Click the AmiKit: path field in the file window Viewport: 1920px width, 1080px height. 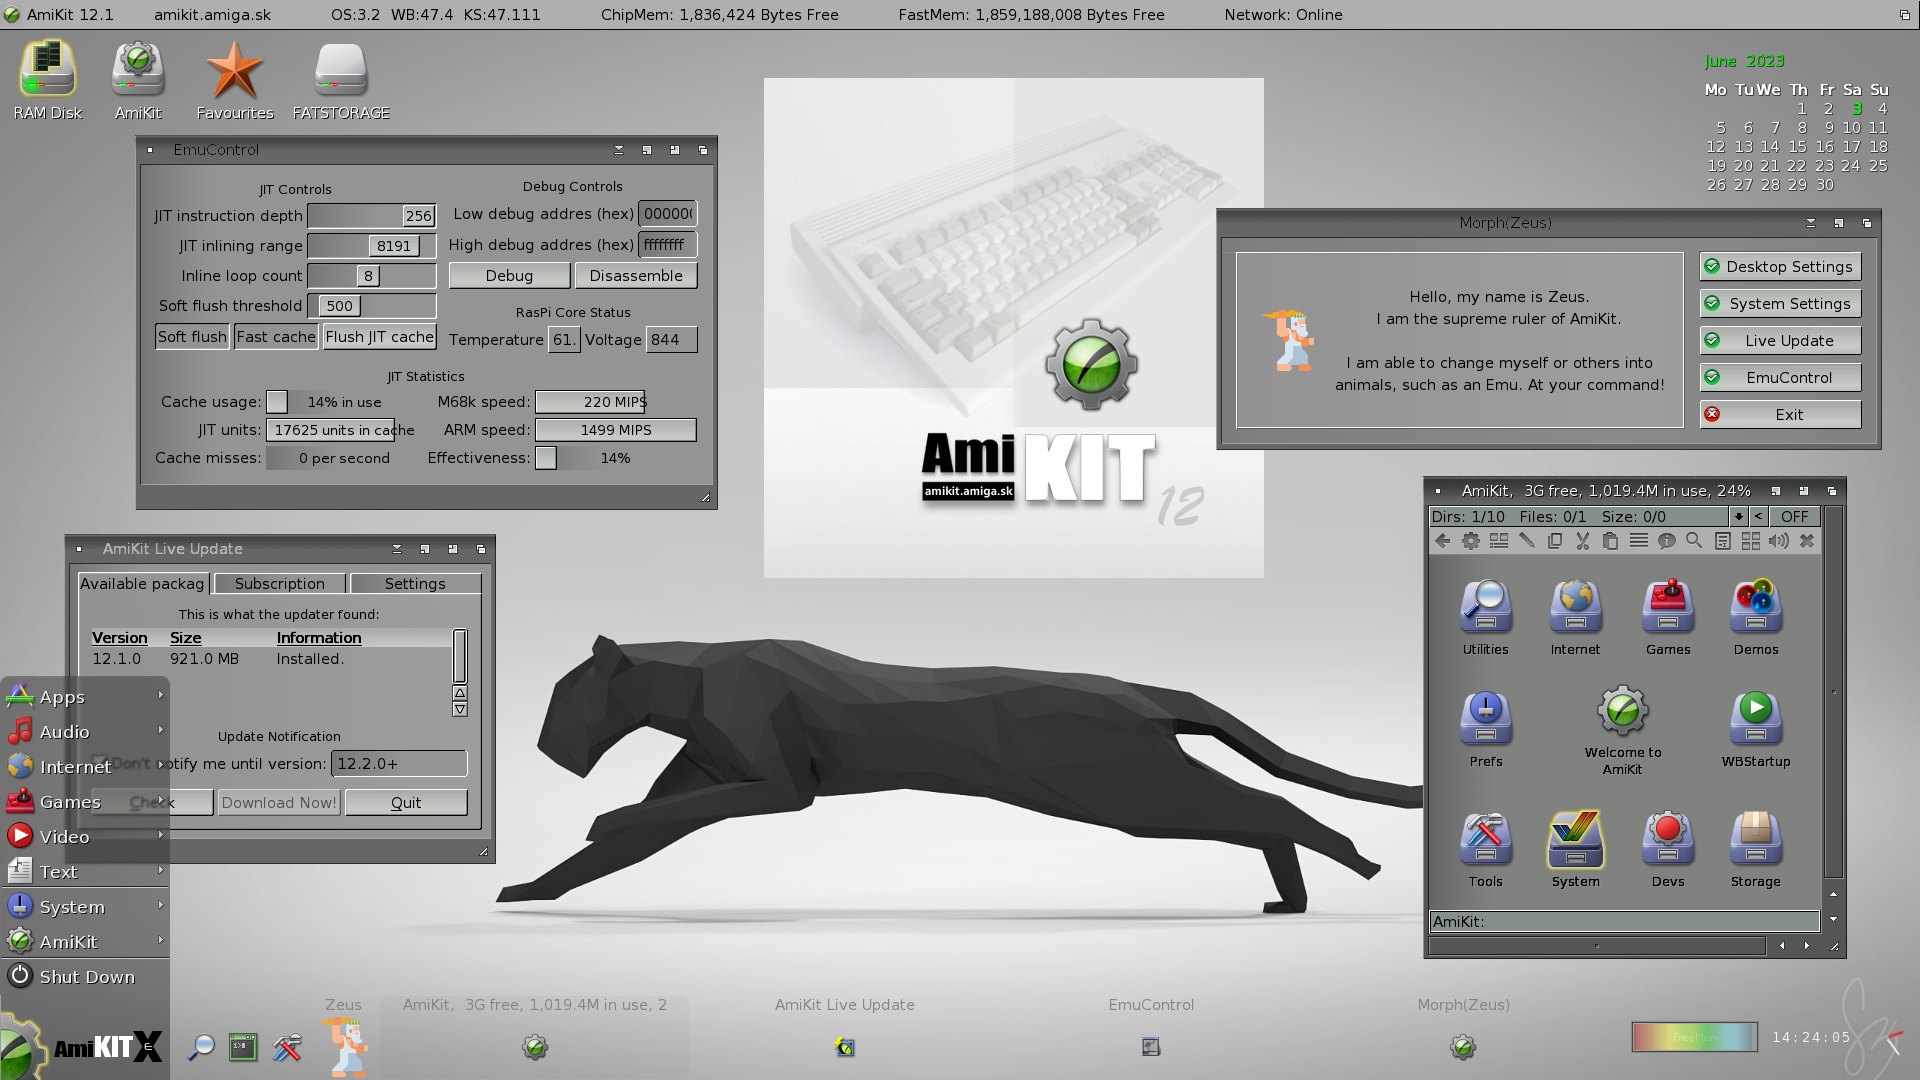pyautogui.click(x=1624, y=921)
